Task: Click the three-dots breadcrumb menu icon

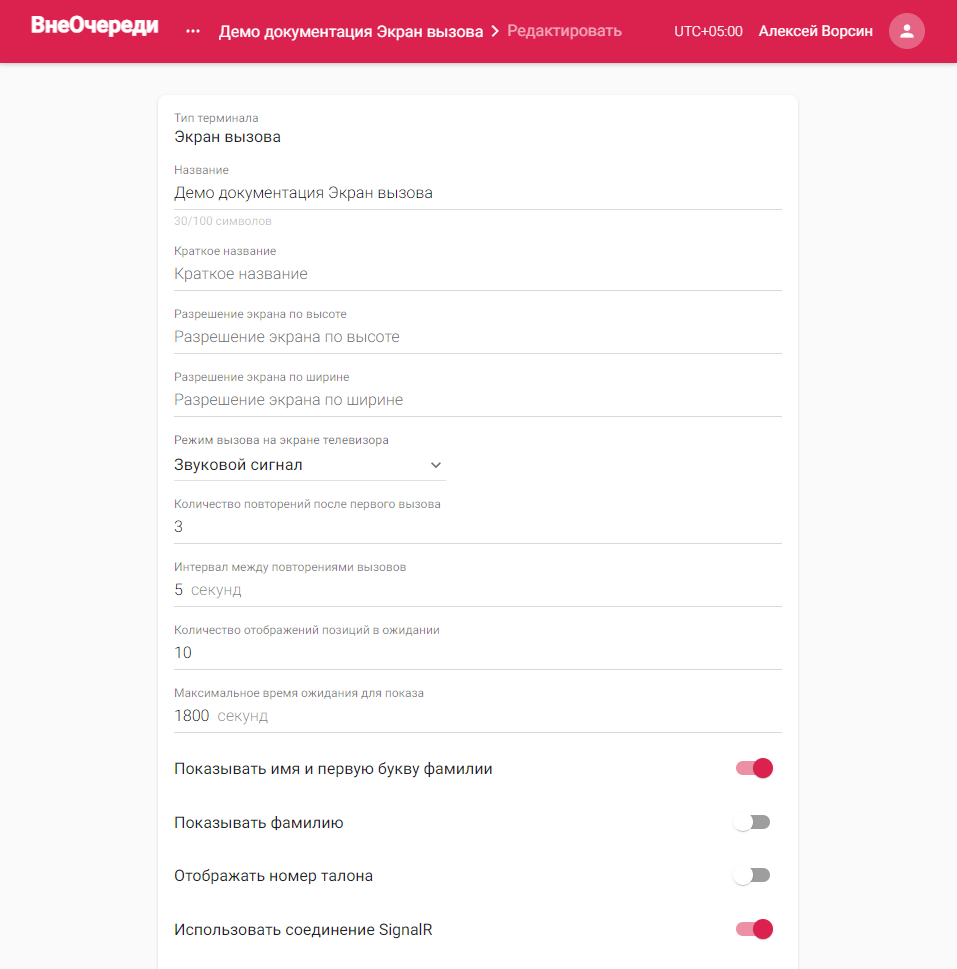Action: click(x=193, y=31)
